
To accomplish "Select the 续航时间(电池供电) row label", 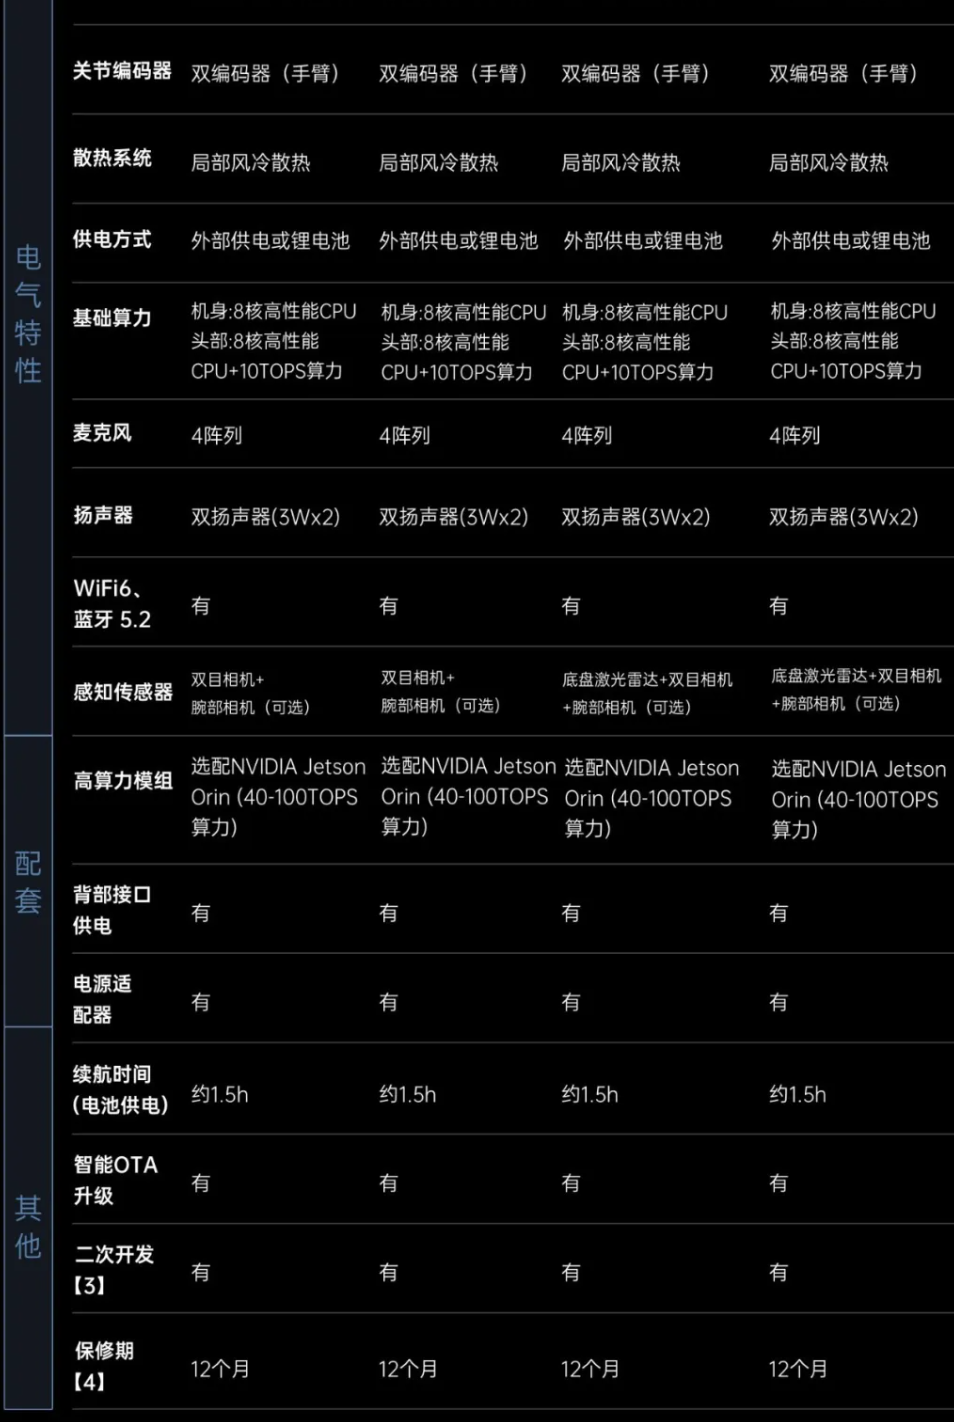I will click(x=120, y=1089).
